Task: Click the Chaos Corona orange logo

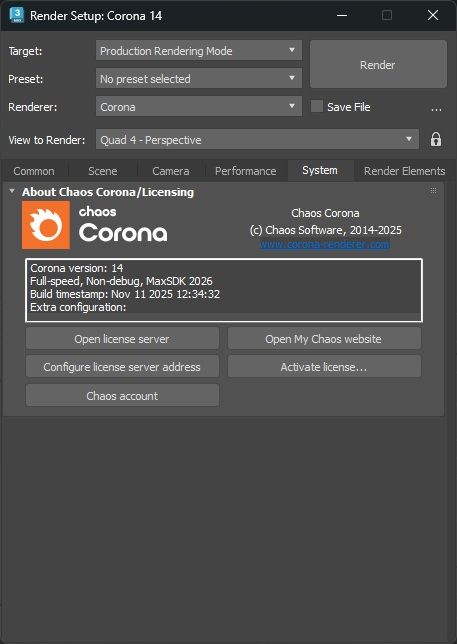Action: click(x=46, y=225)
